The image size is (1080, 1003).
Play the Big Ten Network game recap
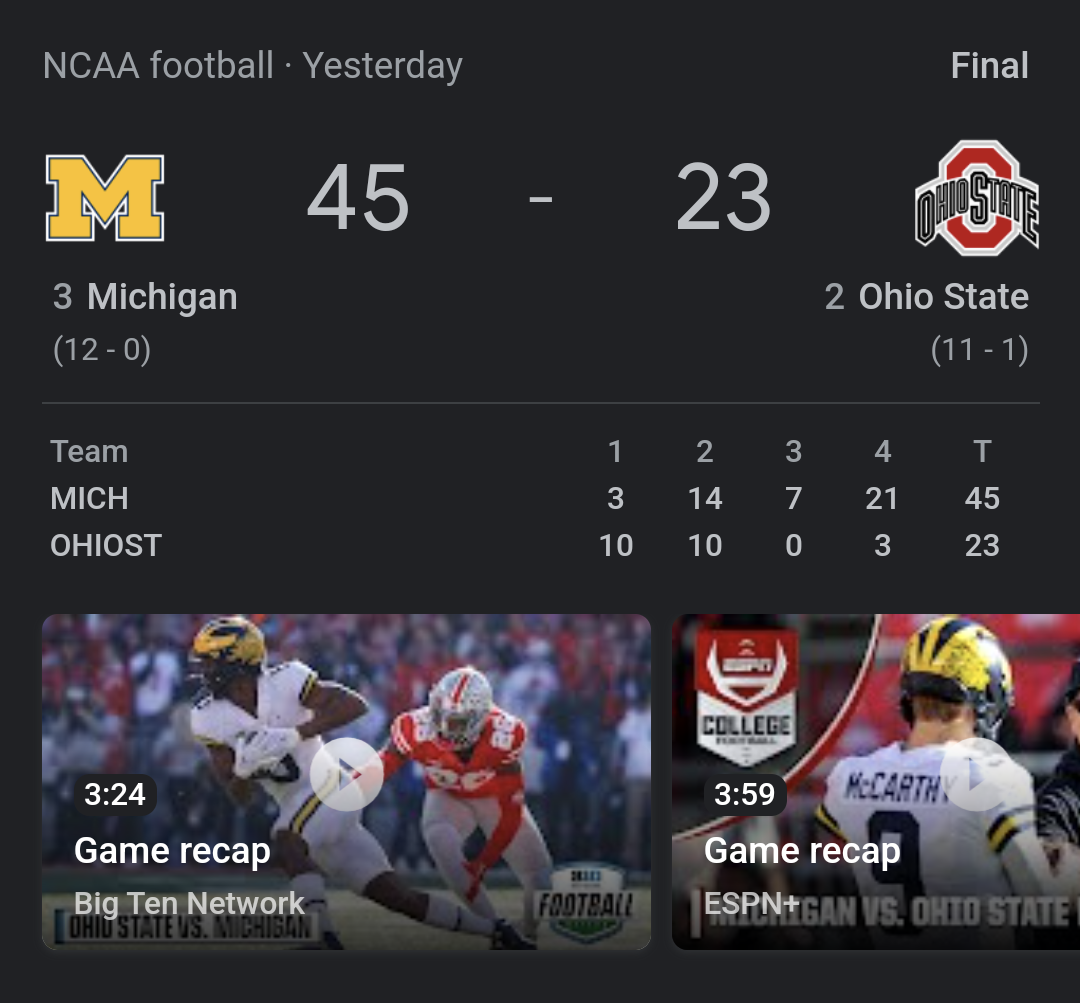tap(346, 774)
